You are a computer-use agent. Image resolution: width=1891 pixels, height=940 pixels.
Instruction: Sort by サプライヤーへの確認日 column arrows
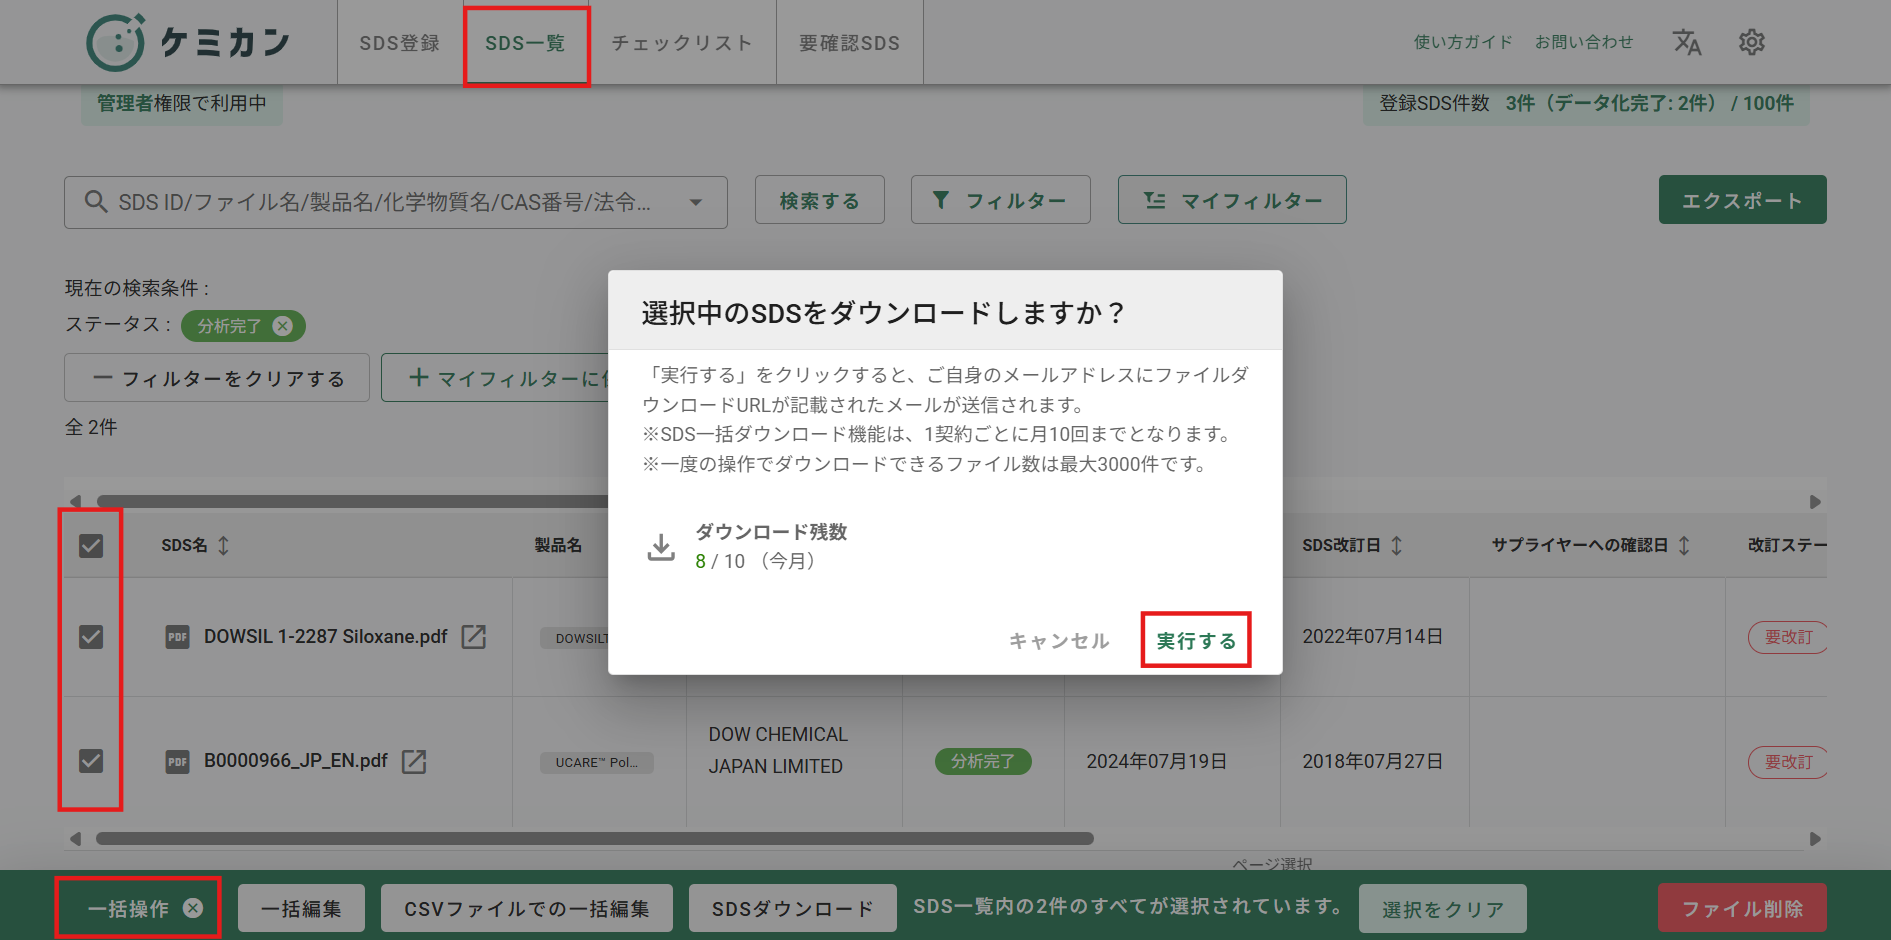coord(1684,545)
